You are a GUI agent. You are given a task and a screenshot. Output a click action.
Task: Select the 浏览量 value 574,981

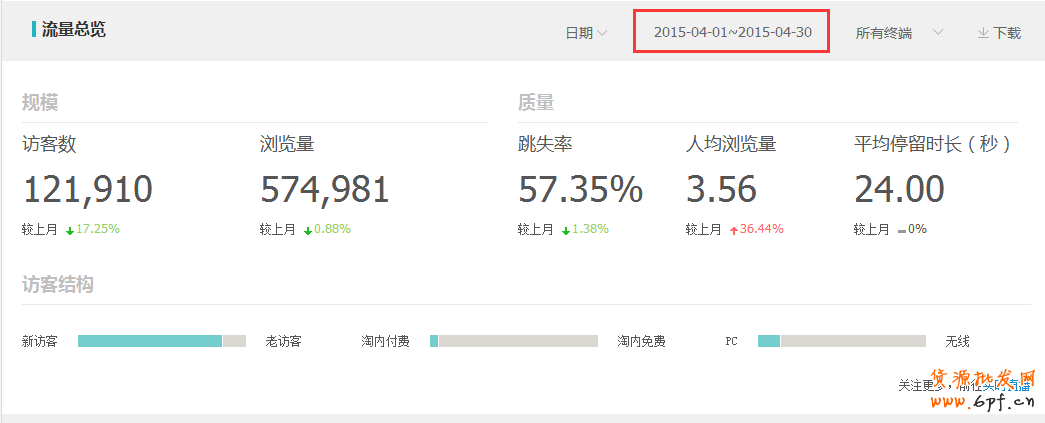click(x=325, y=189)
